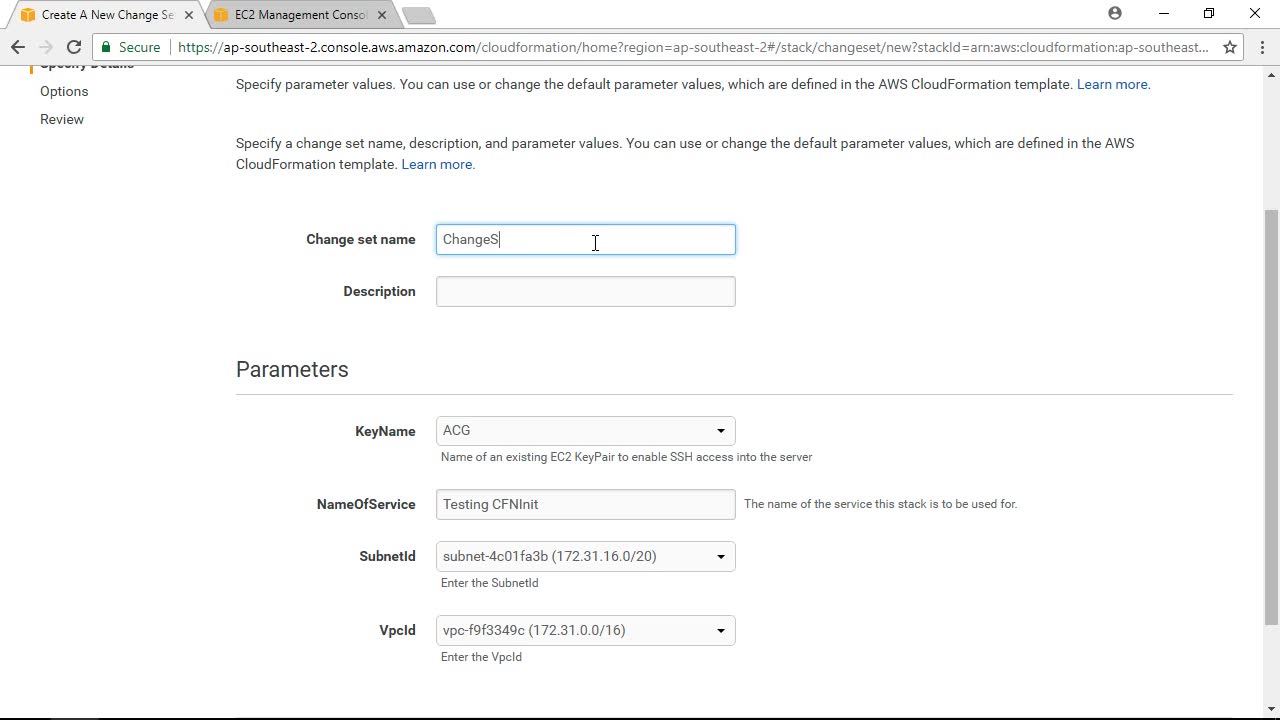1280x720 pixels.
Task: Open a new browser tab
Action: coord(419,15)
